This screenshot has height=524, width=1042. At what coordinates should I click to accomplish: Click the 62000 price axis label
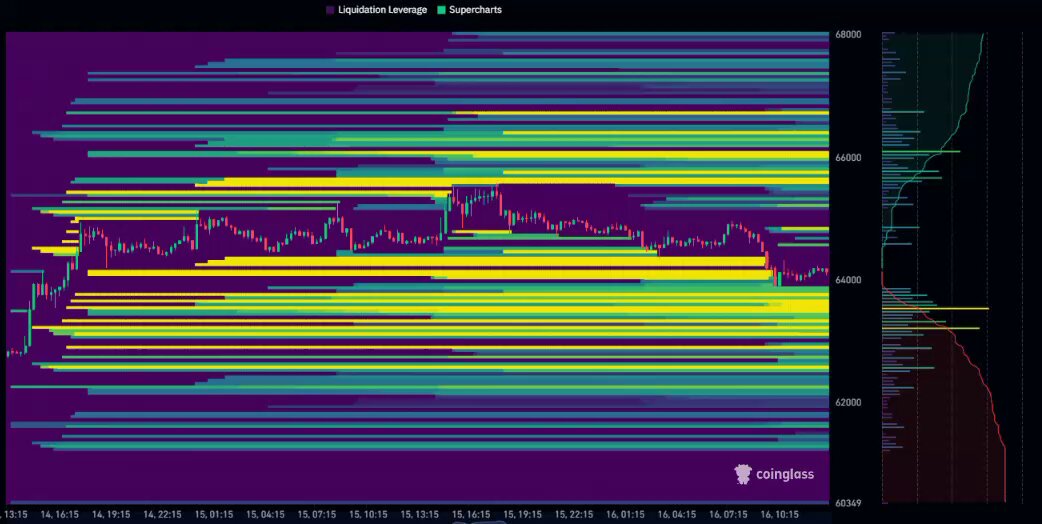pyautogui.click(x=848, y=402)
